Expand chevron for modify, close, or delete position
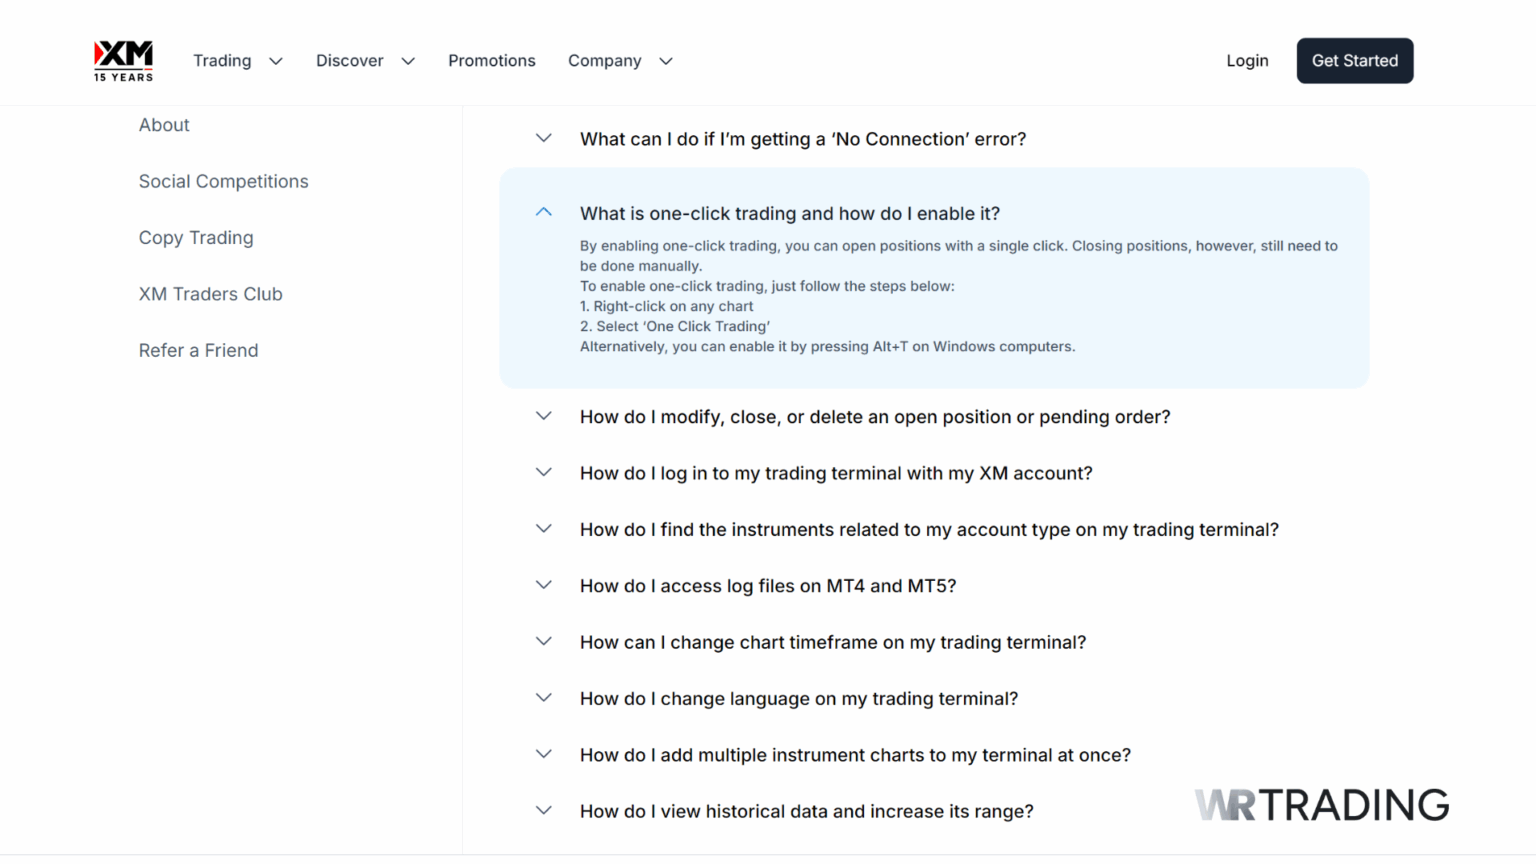Viewport: 1536px width, 864px height. 543,416
